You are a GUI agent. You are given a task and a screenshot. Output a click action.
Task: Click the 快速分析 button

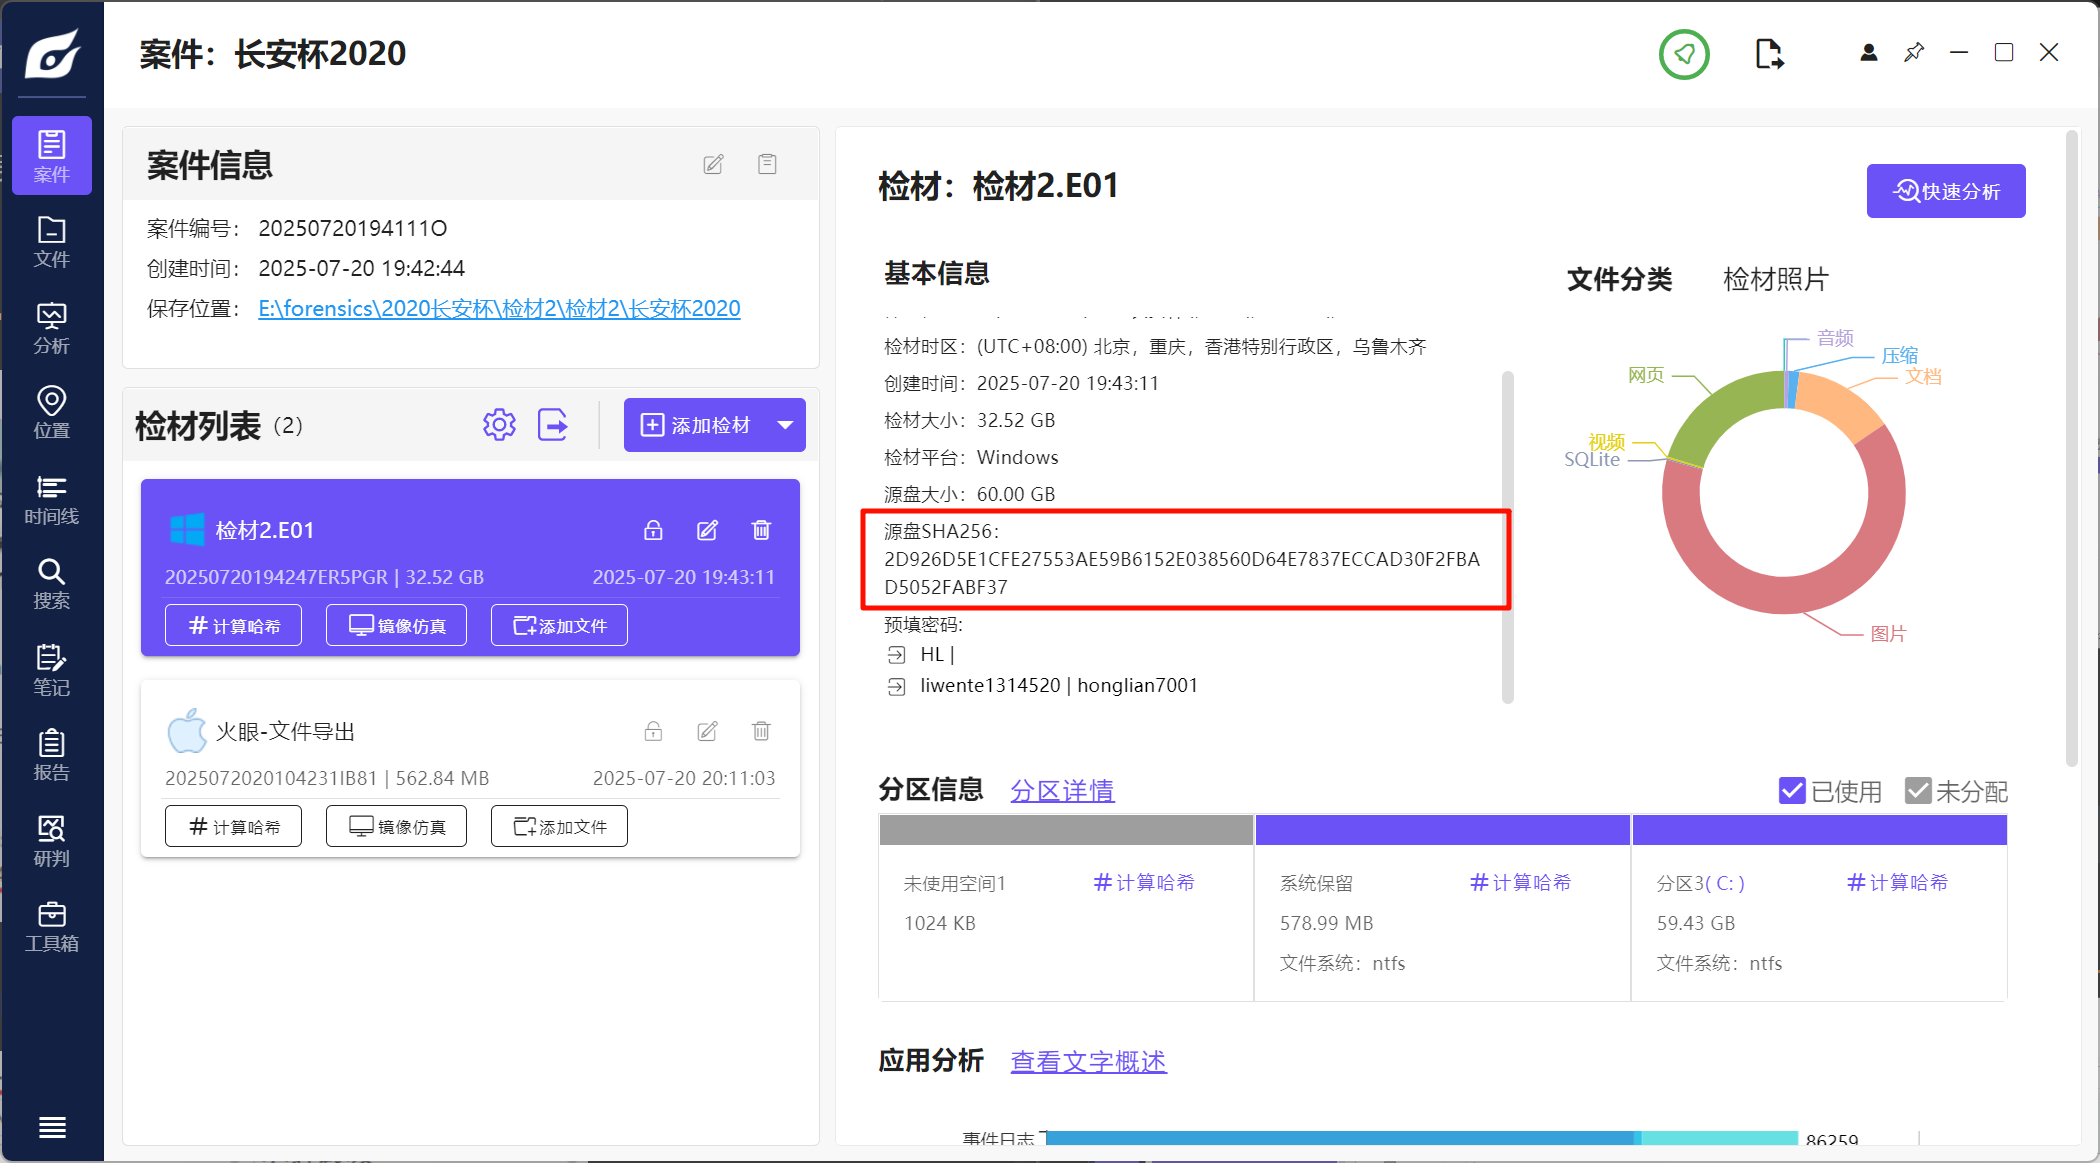click(x=1945, y=191)
